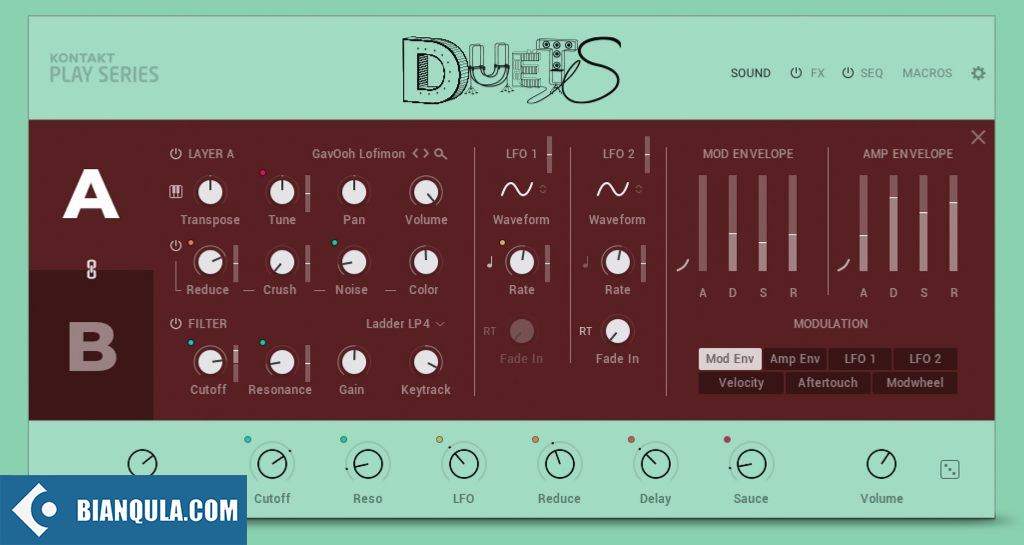Switch to the SOUND page
Viewport: 1024px width, 545px height.
pyautogui.click(x=750, y=73)
